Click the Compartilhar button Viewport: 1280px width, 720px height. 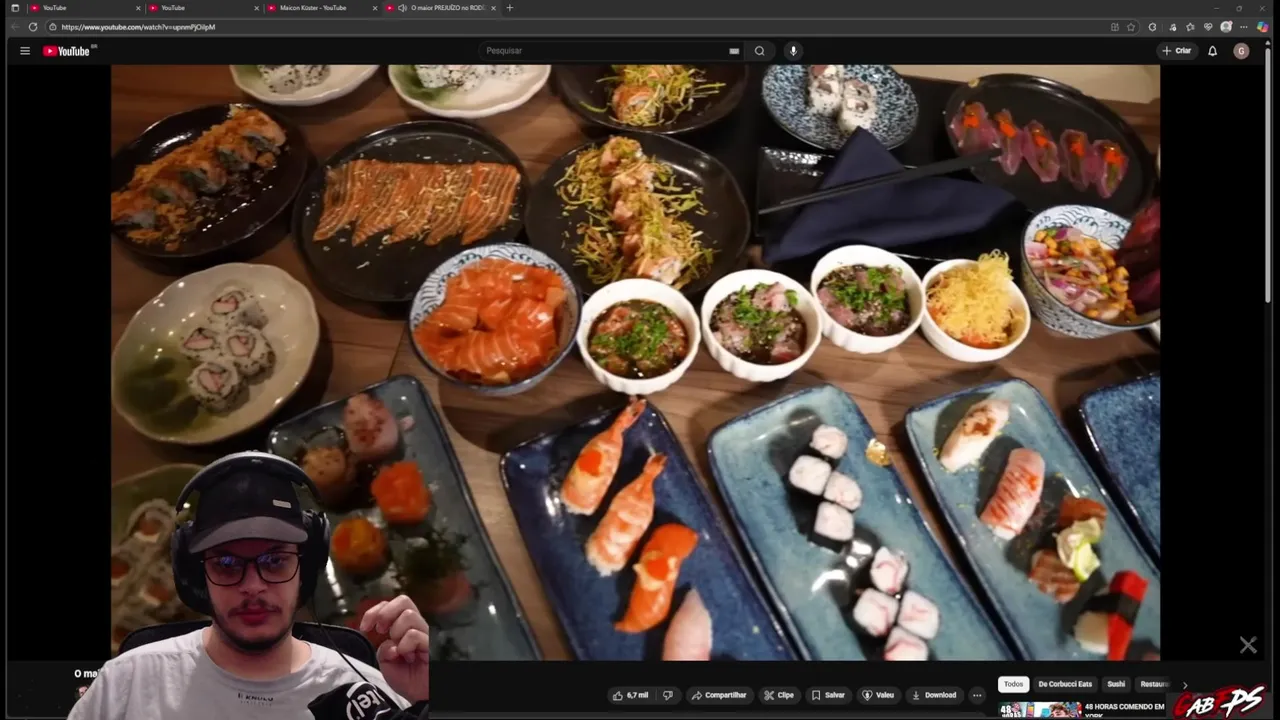(719, 695)
